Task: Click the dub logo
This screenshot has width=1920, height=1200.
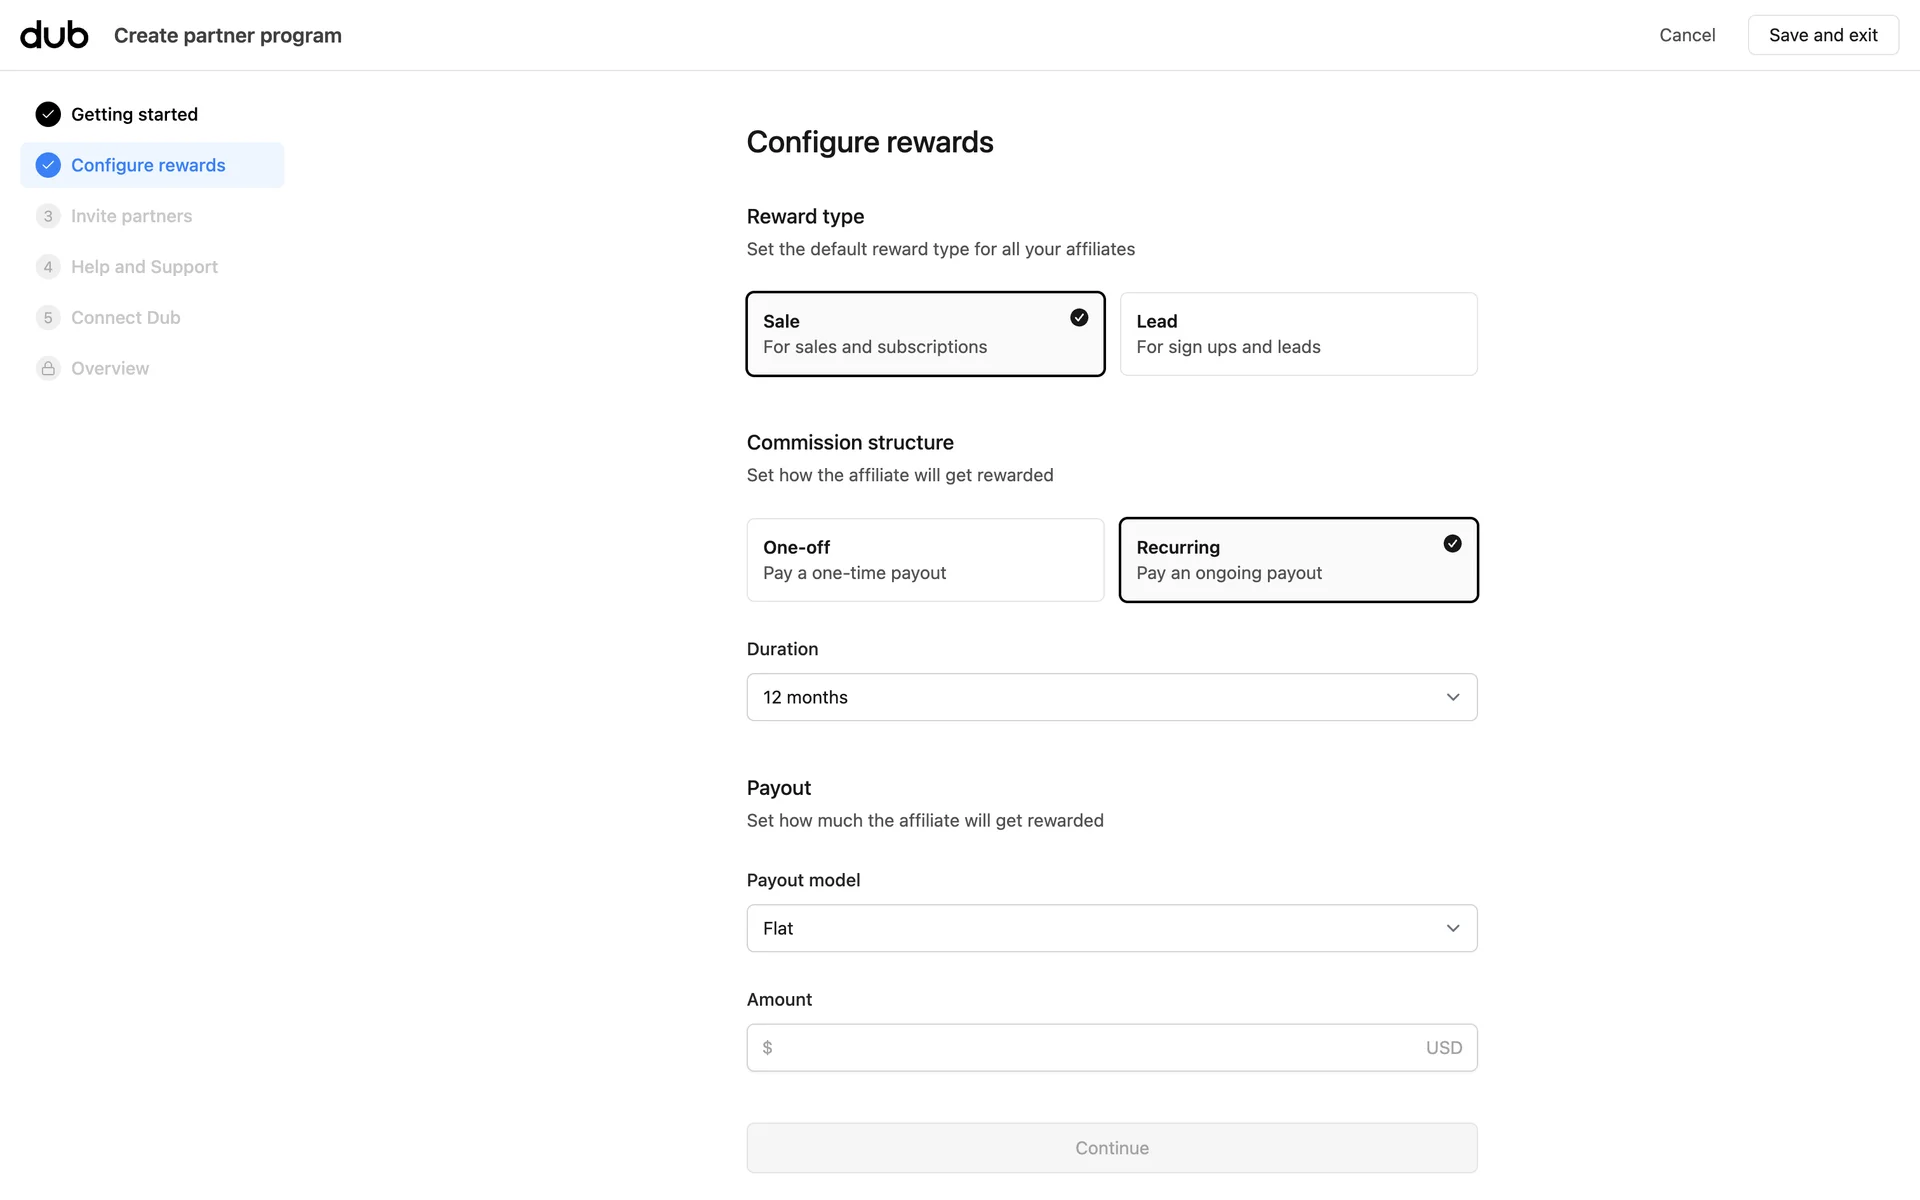Action: 54,35
